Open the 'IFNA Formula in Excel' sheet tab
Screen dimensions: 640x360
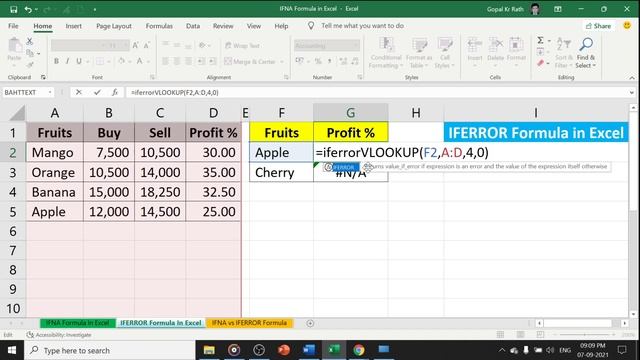click(x=78, y=323)
